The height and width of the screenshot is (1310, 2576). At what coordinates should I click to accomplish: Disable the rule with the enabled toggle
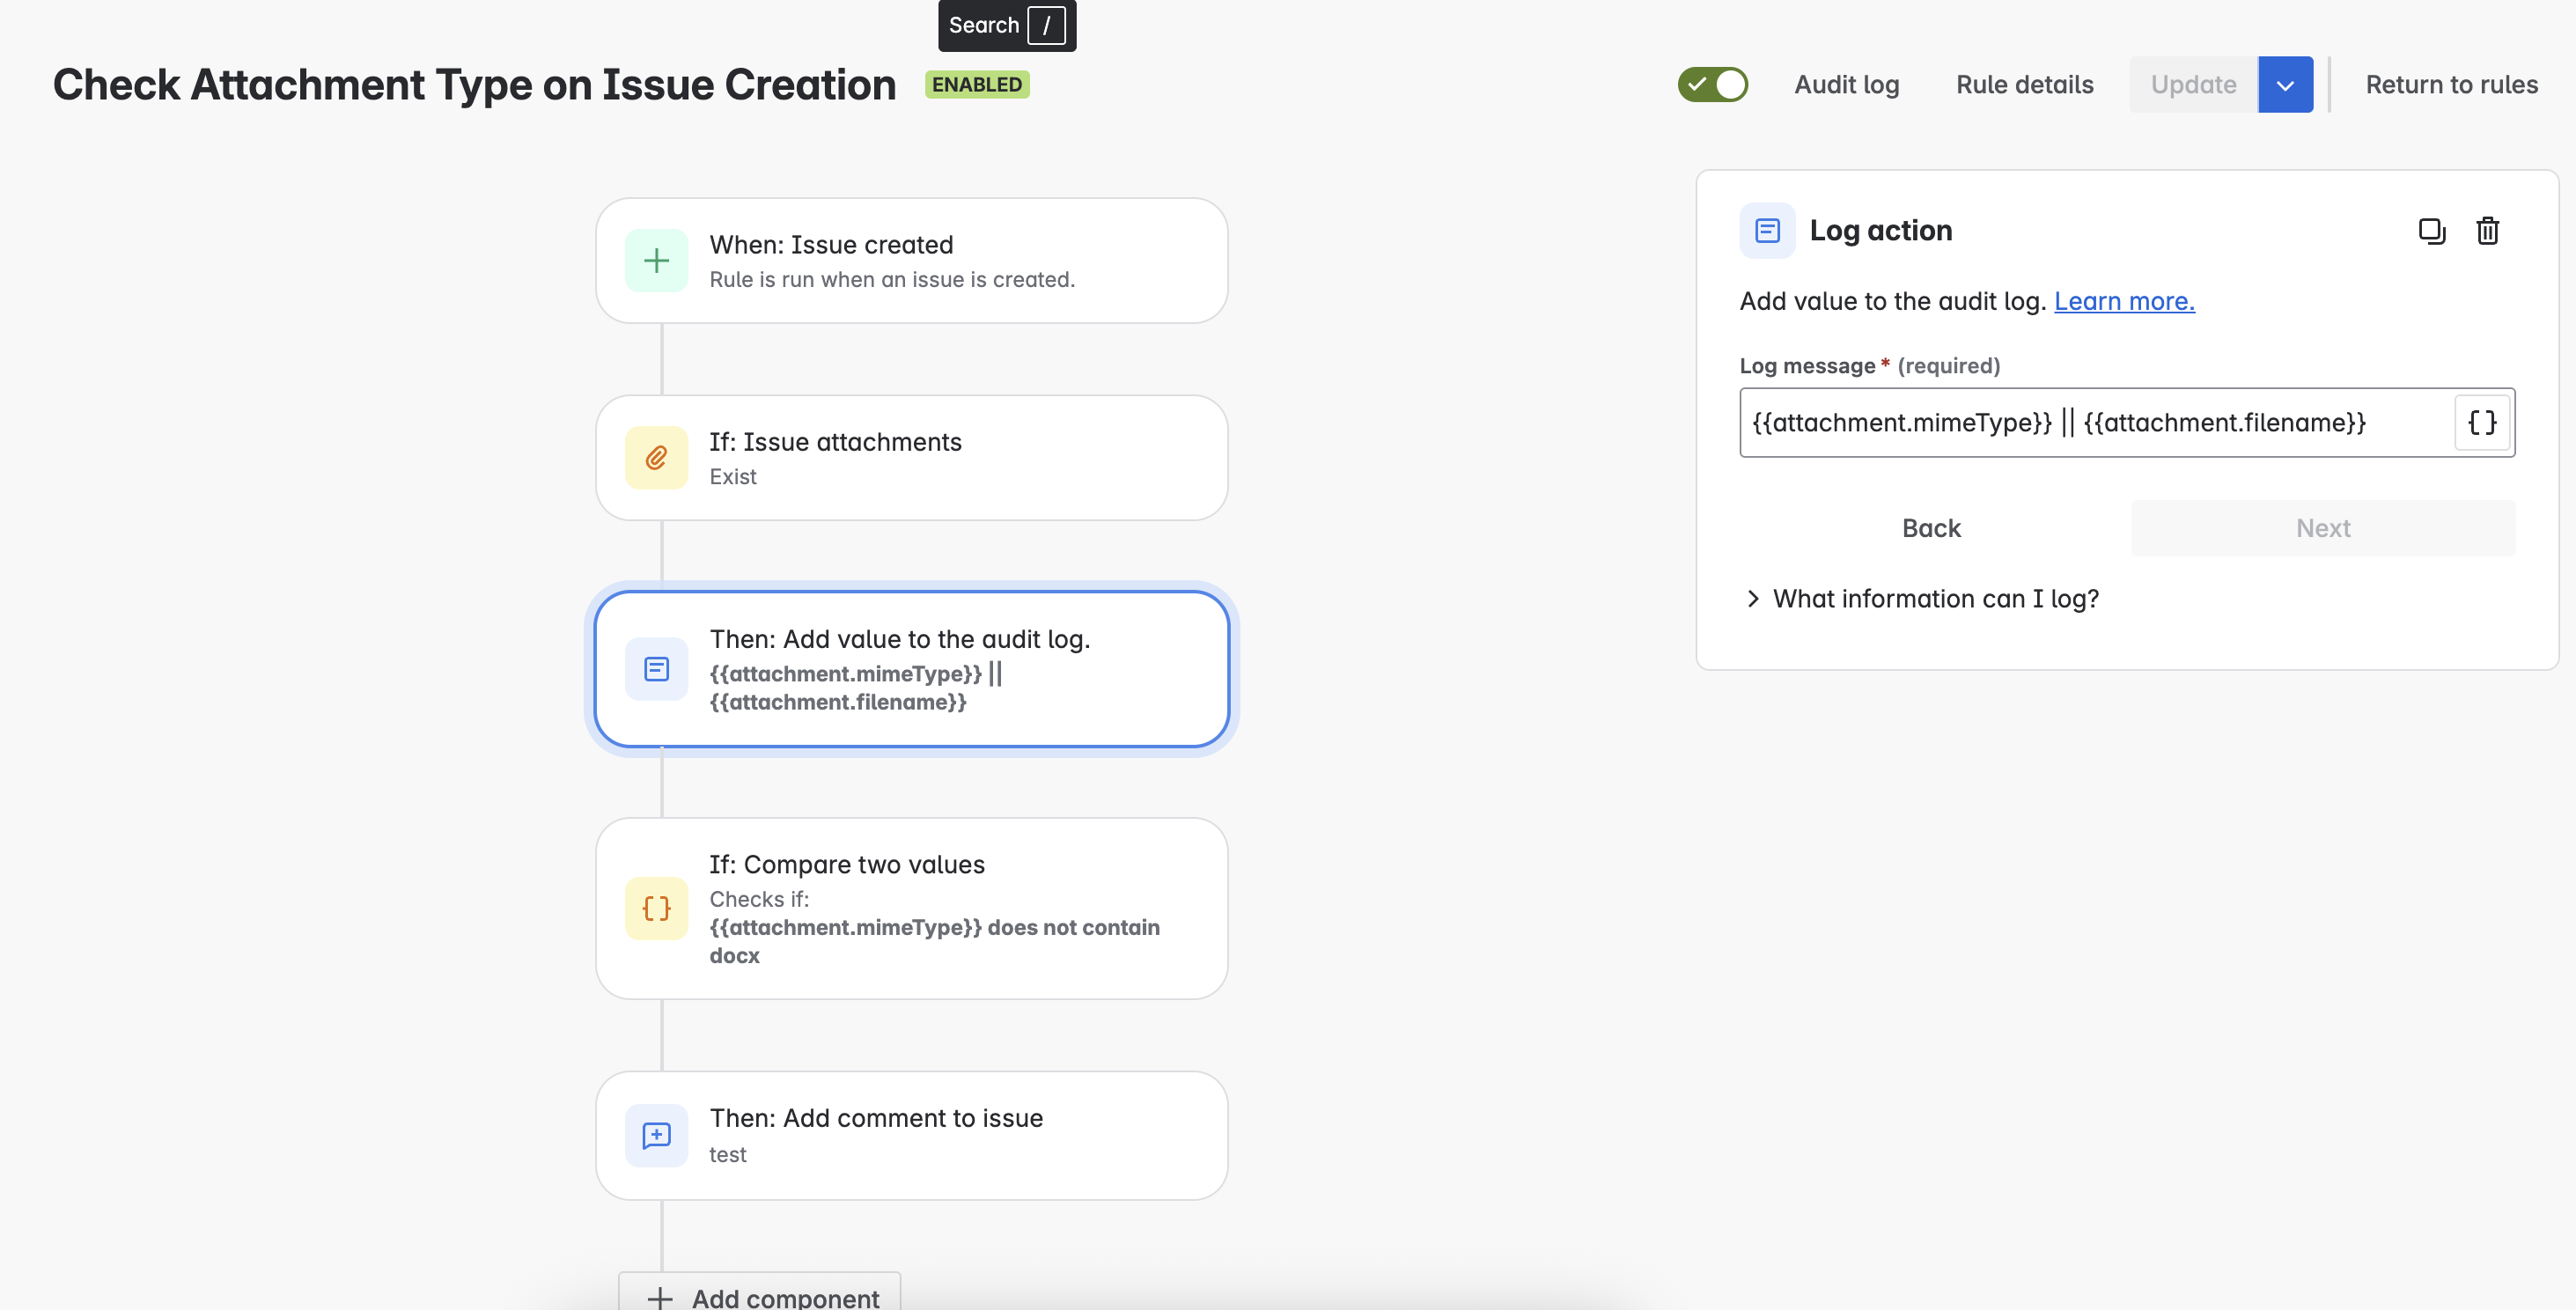click(x=1713, y=84)
